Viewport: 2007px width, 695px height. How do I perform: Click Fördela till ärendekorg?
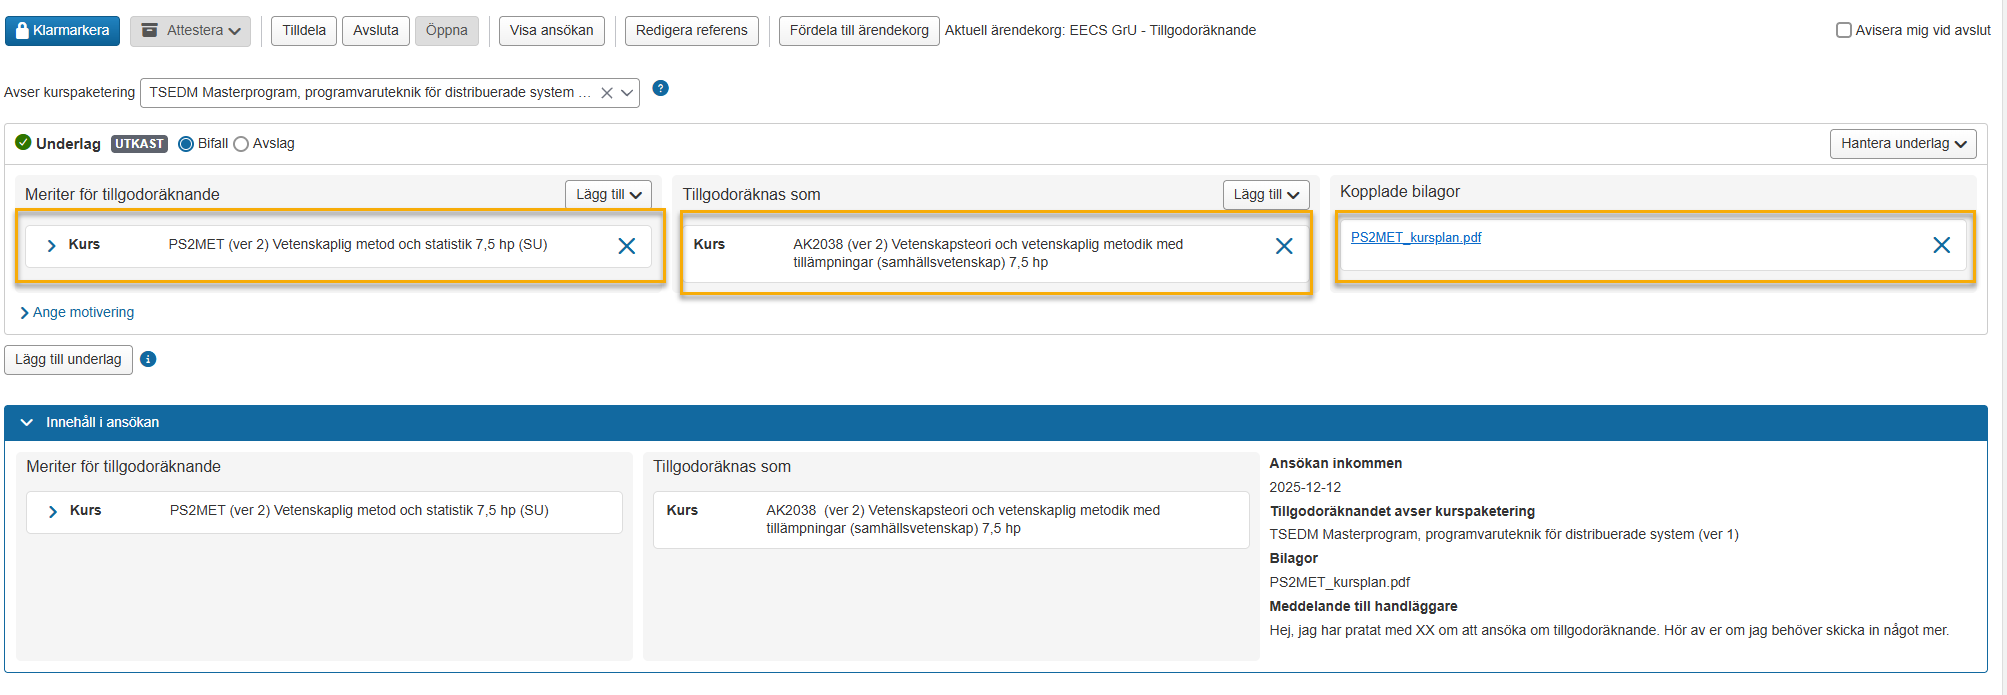859,31
